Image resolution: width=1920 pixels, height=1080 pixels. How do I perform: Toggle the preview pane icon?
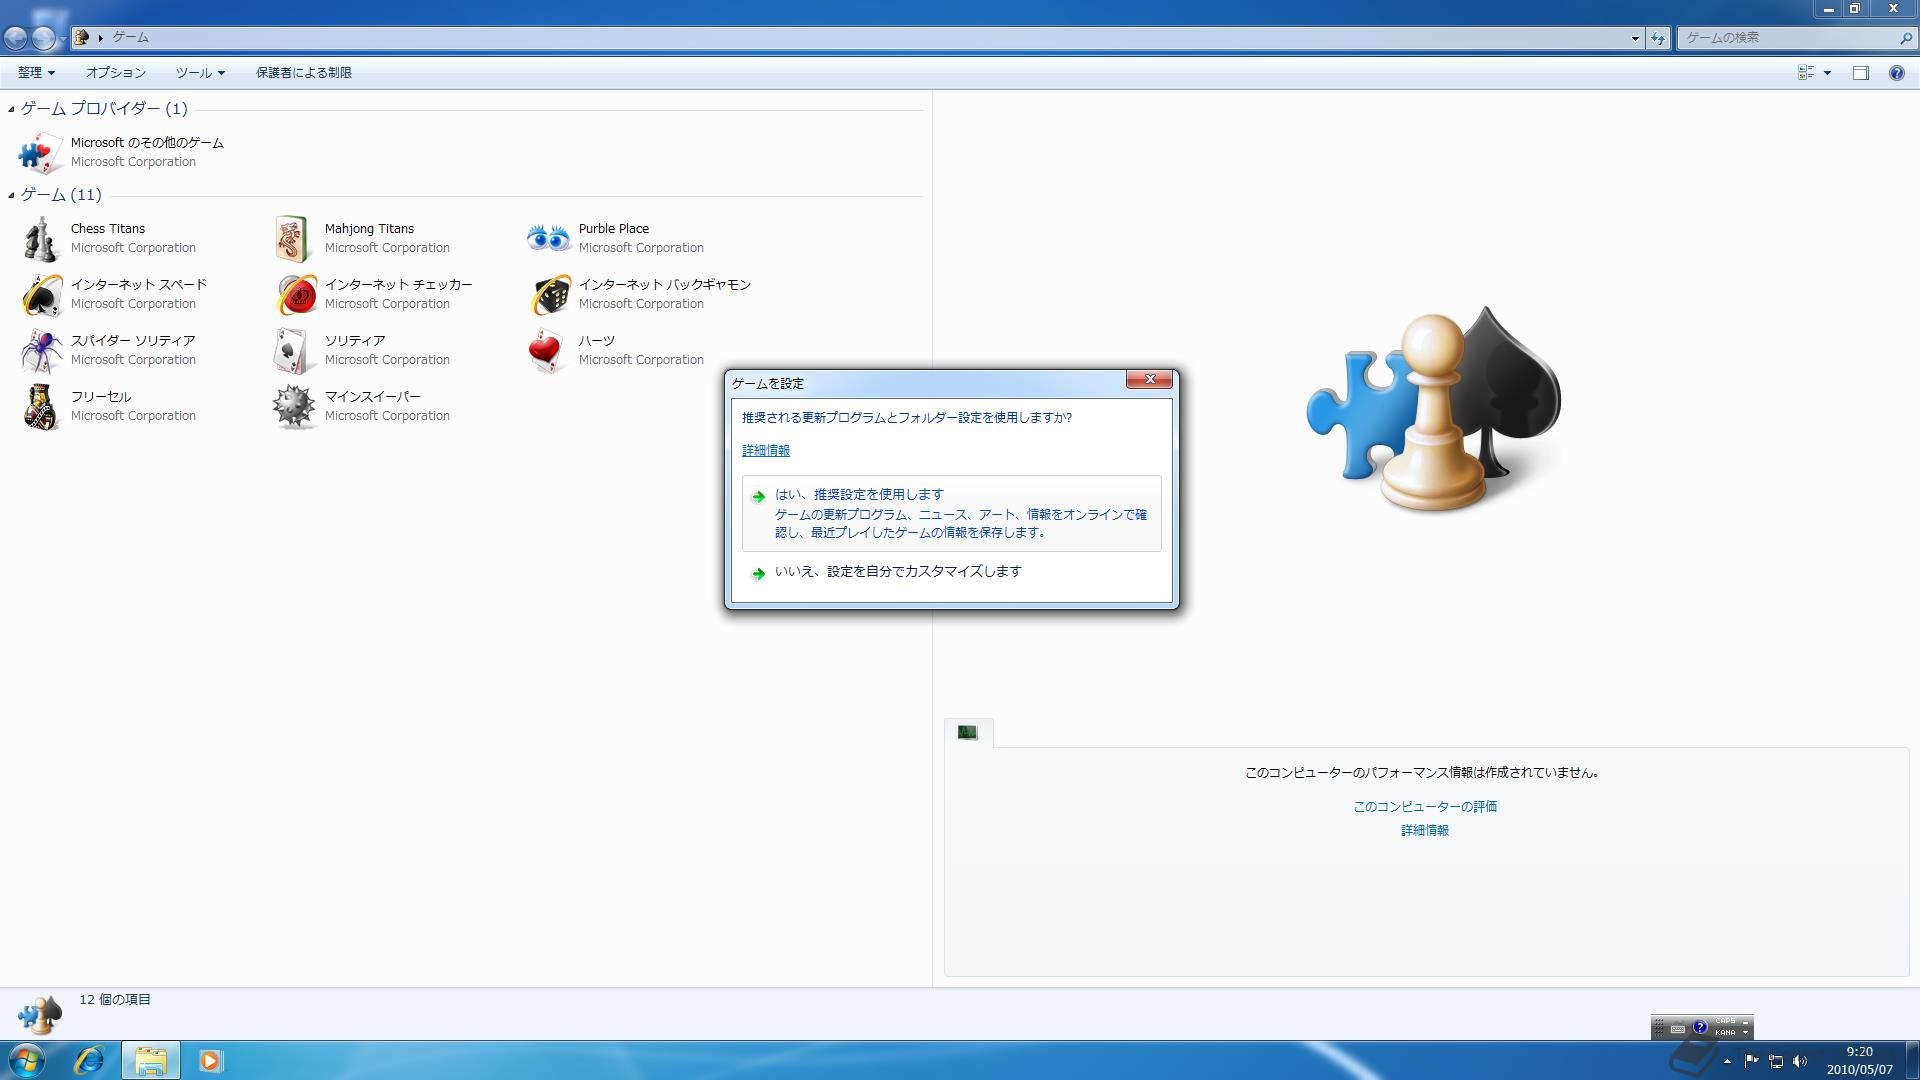tap(1860, 73)
